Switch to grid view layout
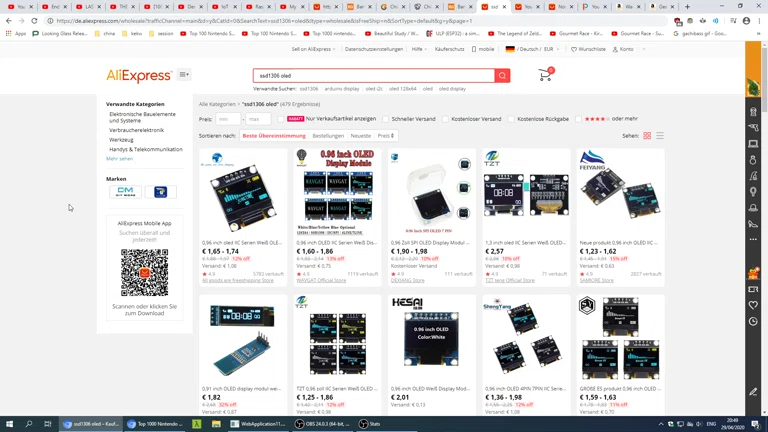 647,135
